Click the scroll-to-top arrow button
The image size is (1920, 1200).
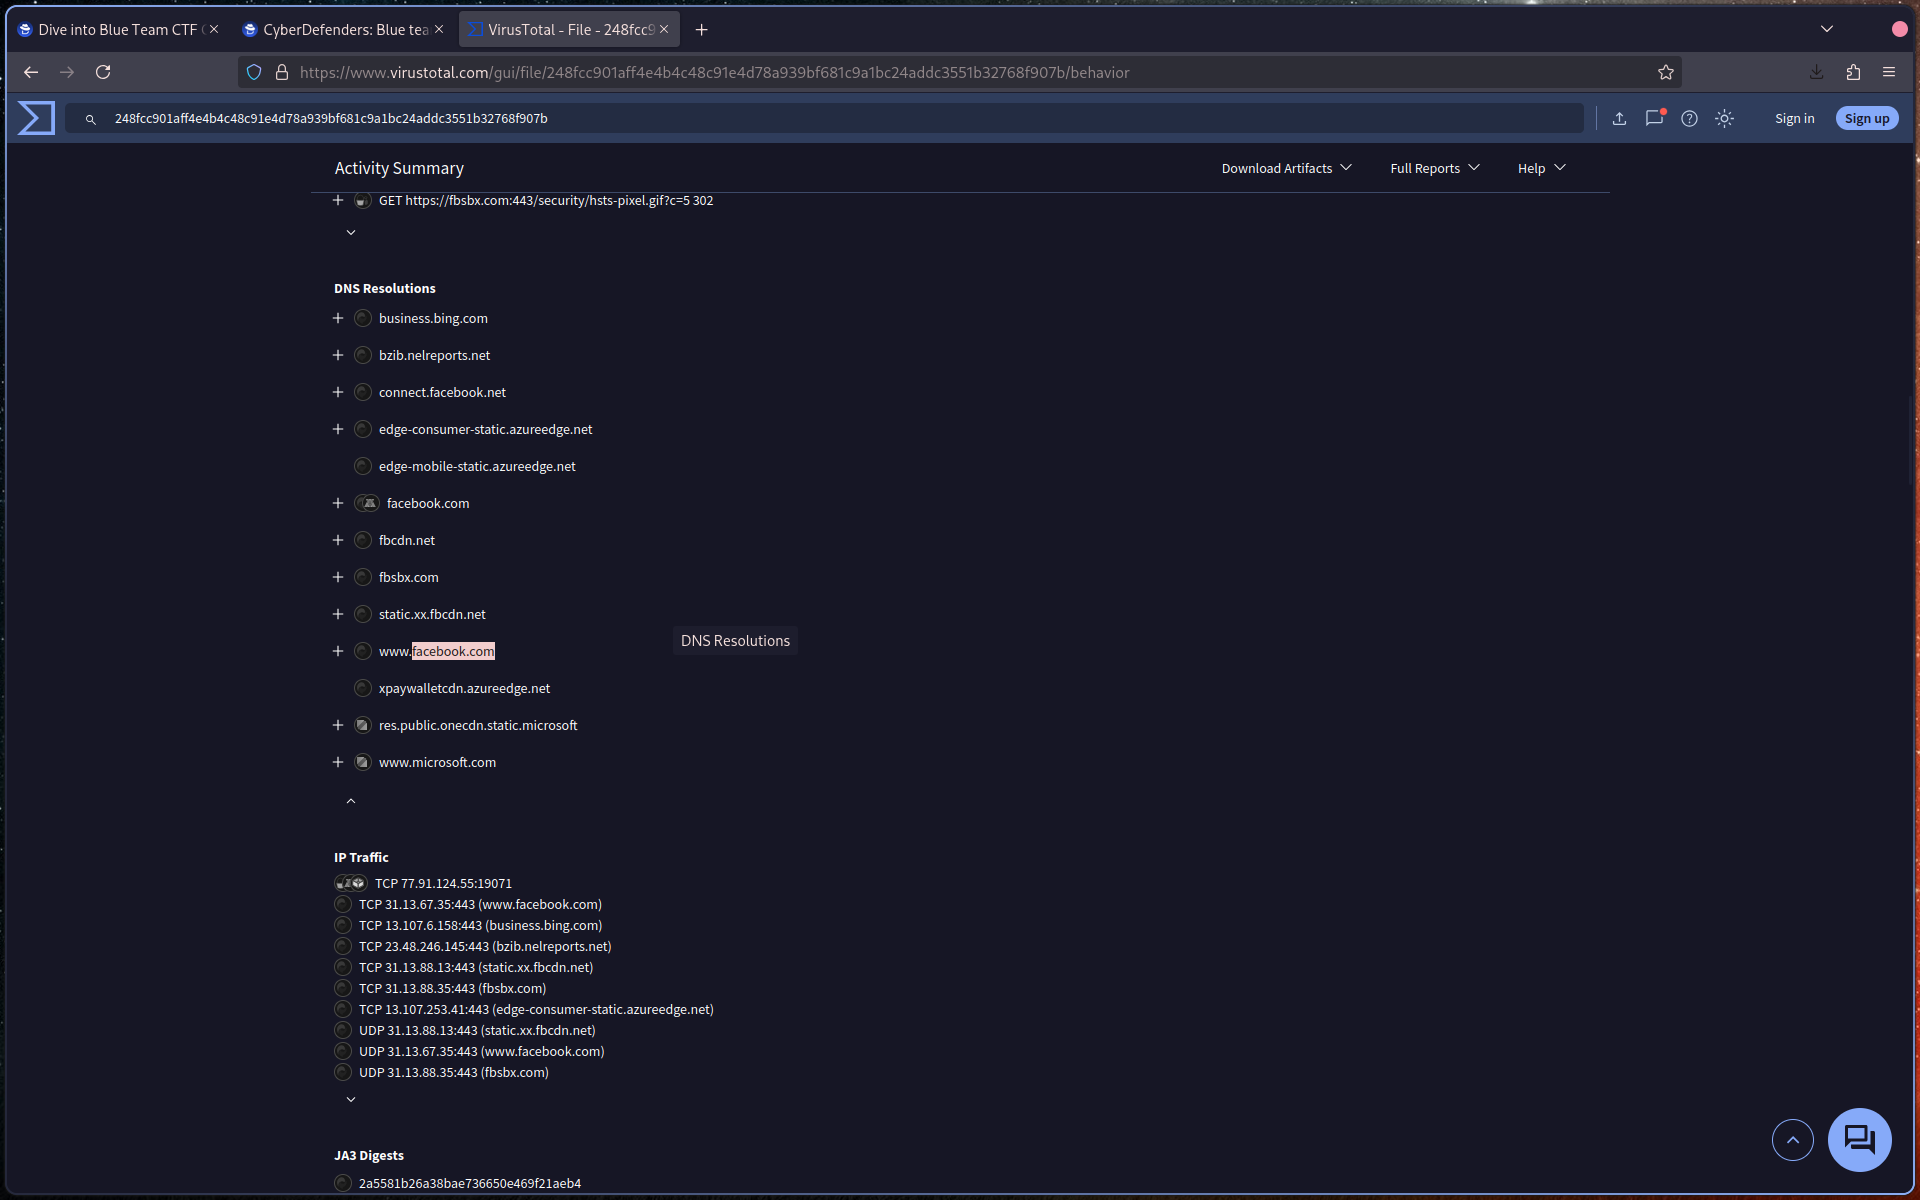click(1792, 1139)
